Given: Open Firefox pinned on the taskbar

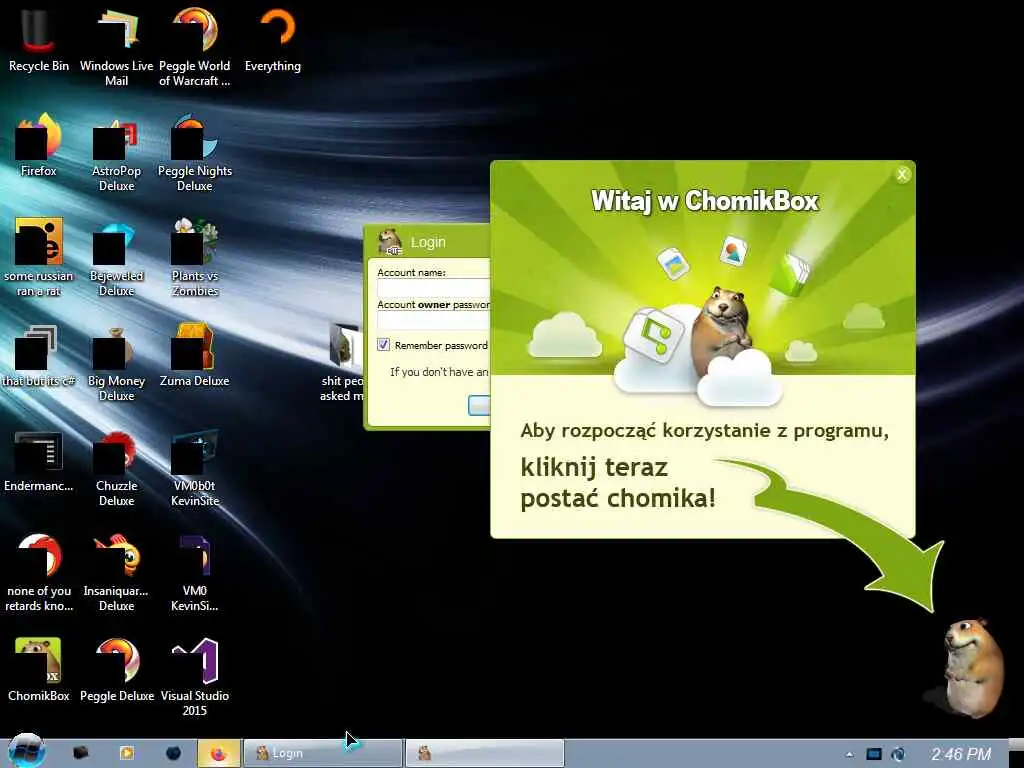Looking at the screenshot, I should (x=219, y=753).
